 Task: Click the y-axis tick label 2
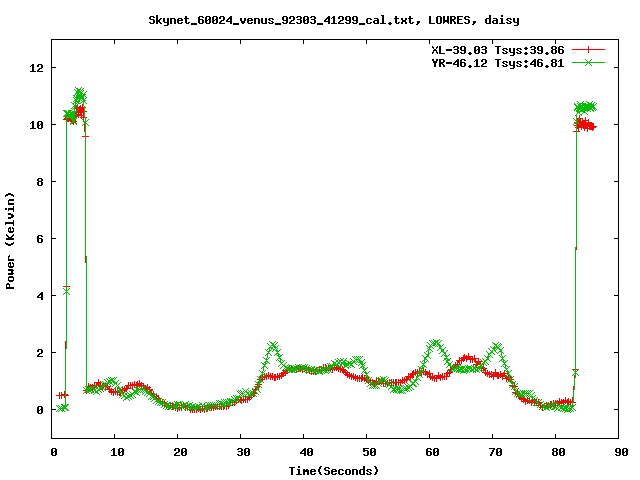coord(40,353)
